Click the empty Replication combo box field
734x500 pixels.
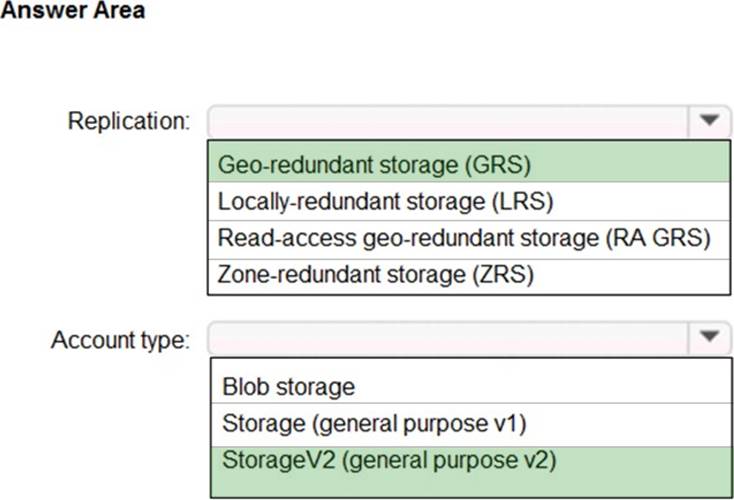click(448, 121)
